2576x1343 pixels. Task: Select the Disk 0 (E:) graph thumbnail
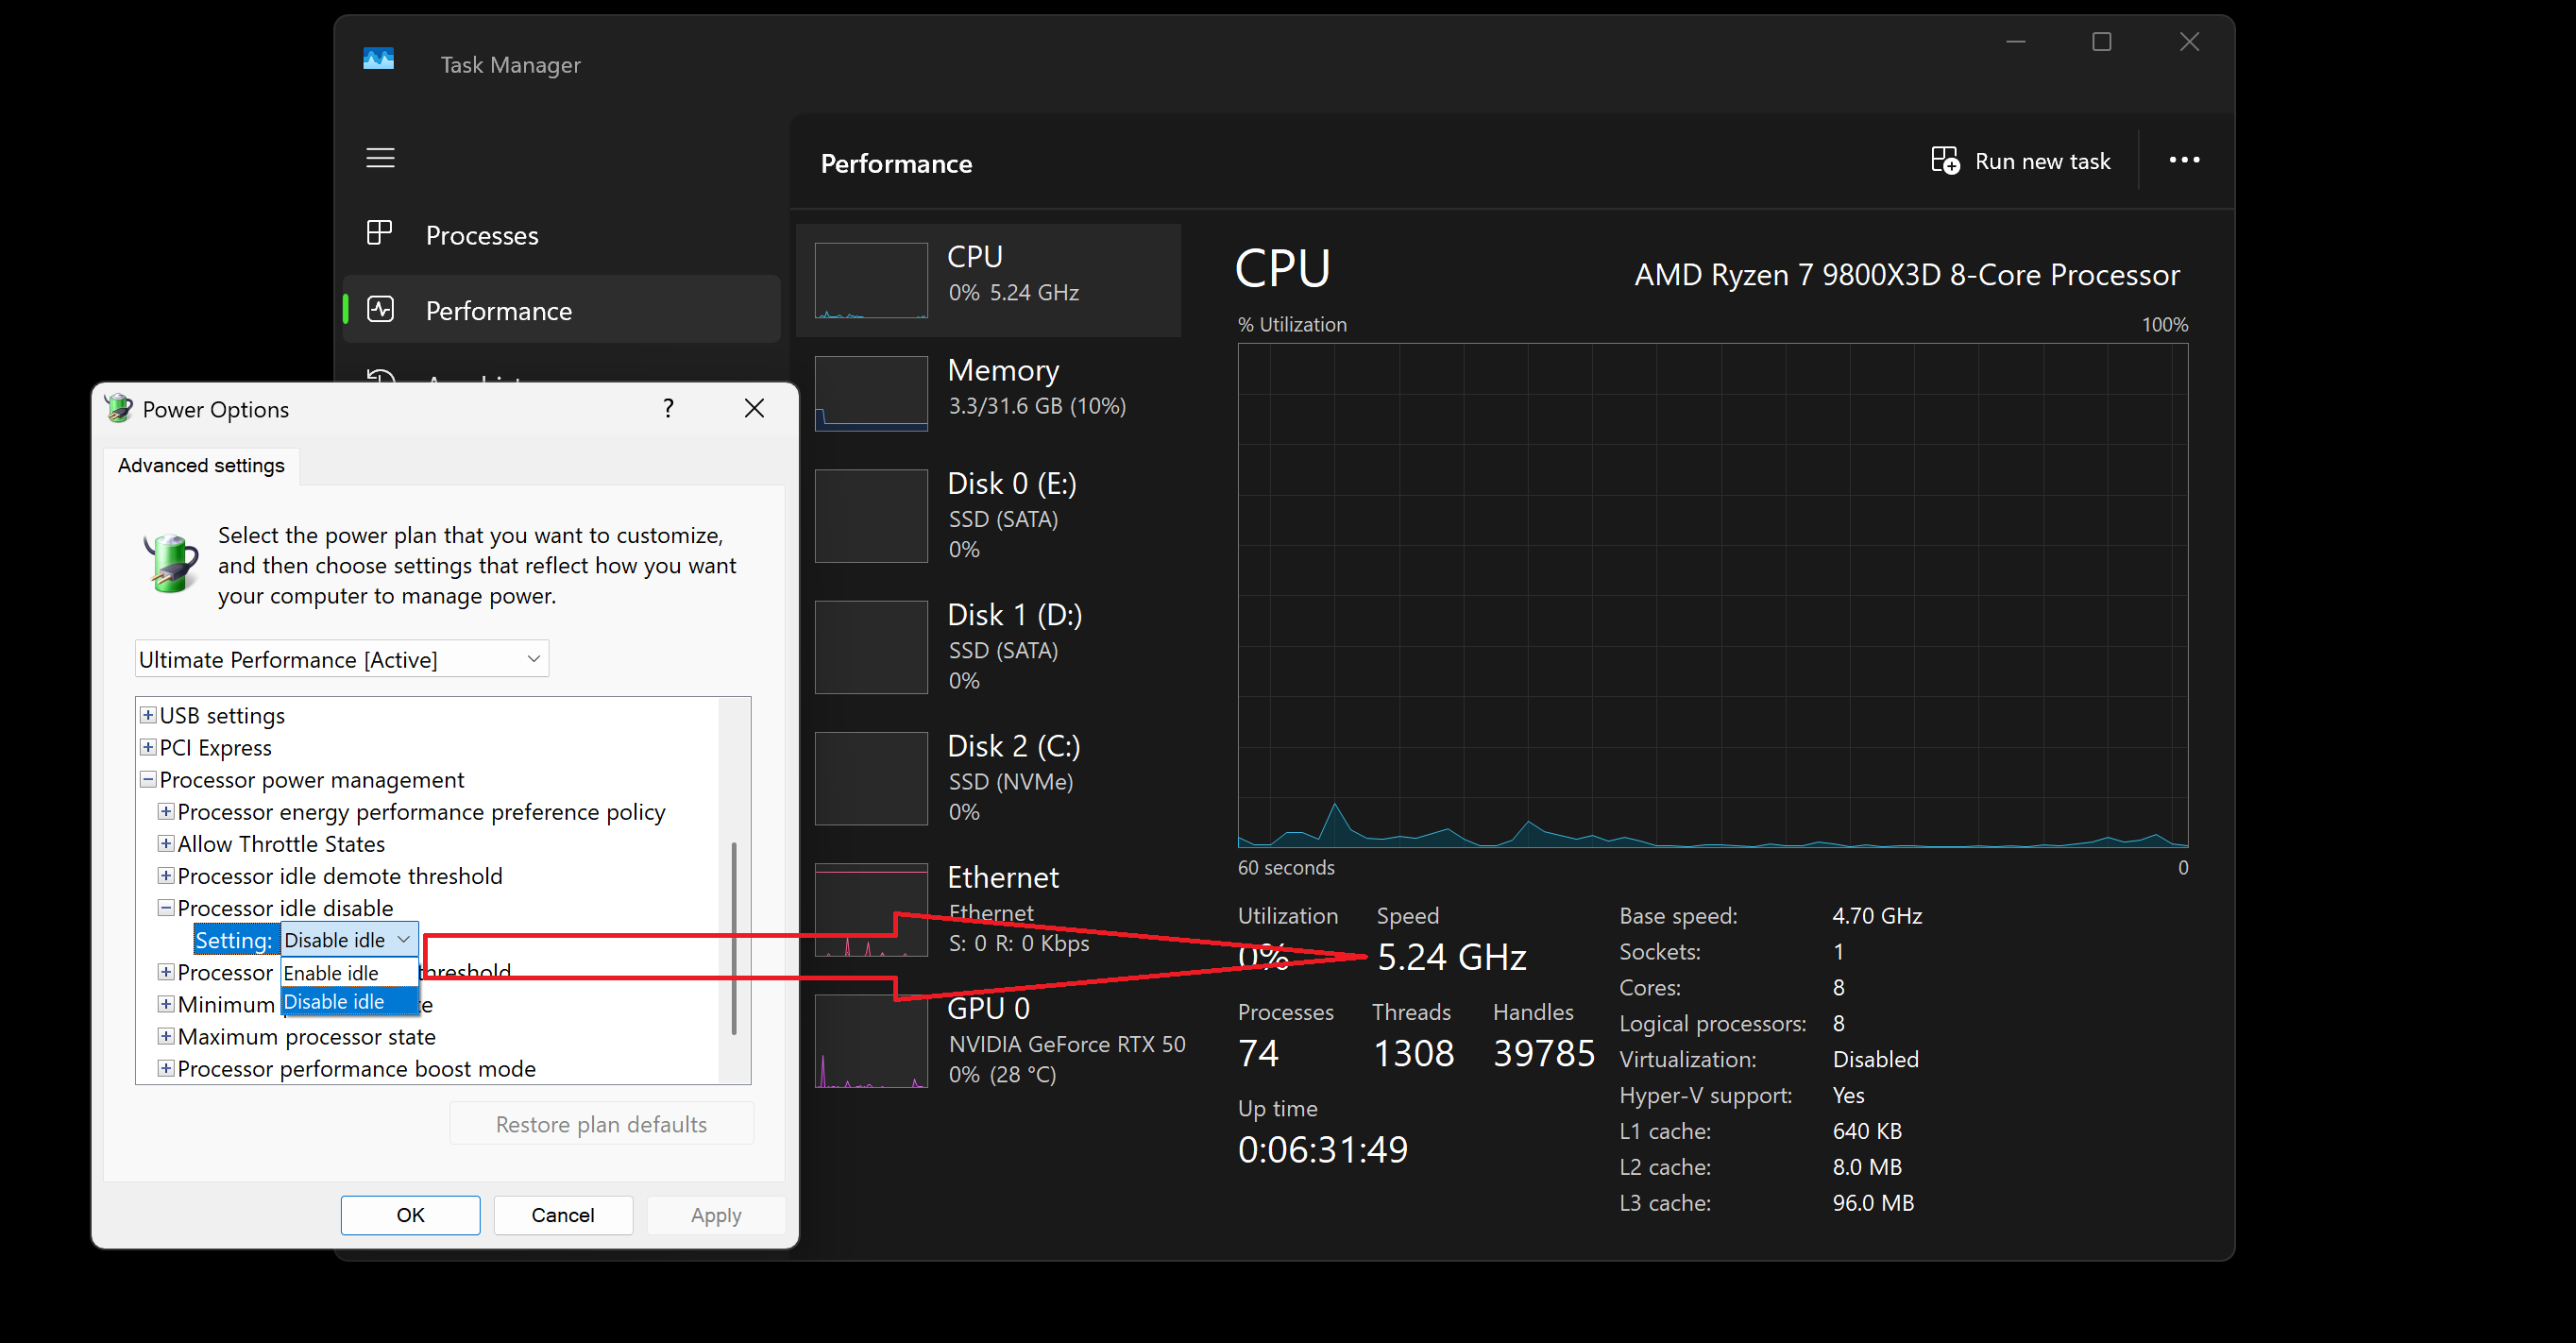click(x=871, y=516)
